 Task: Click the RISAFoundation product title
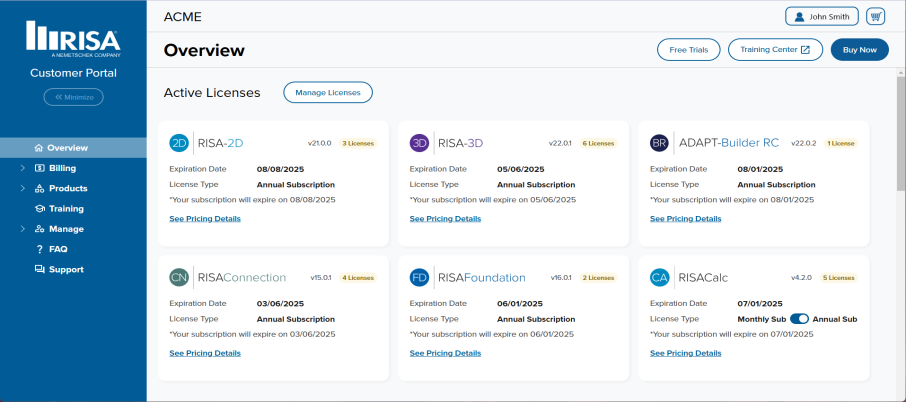point(482,278)
